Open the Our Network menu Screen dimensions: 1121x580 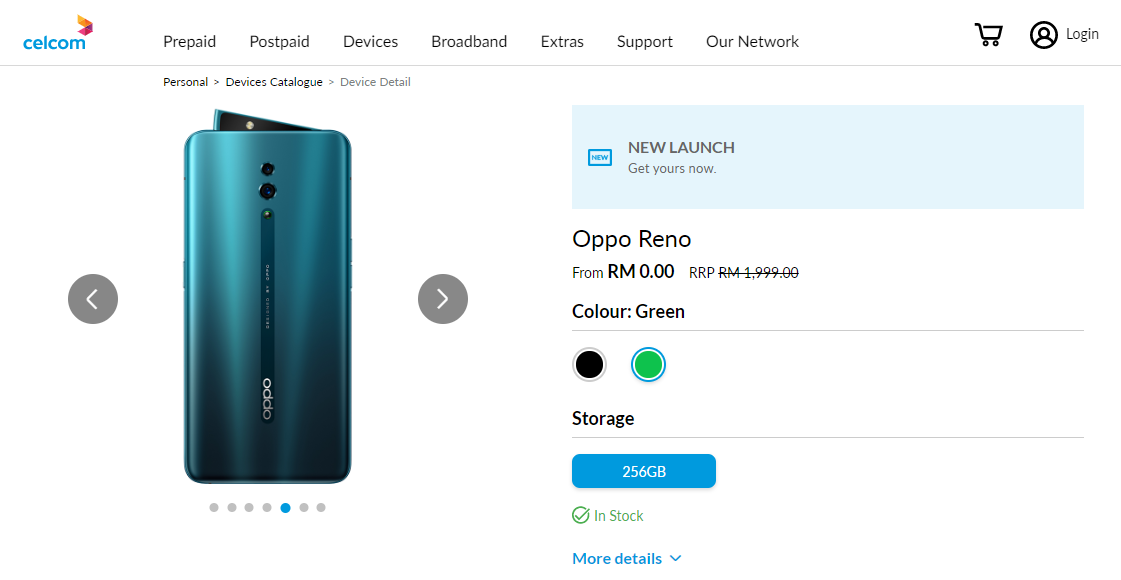[752, 42]
